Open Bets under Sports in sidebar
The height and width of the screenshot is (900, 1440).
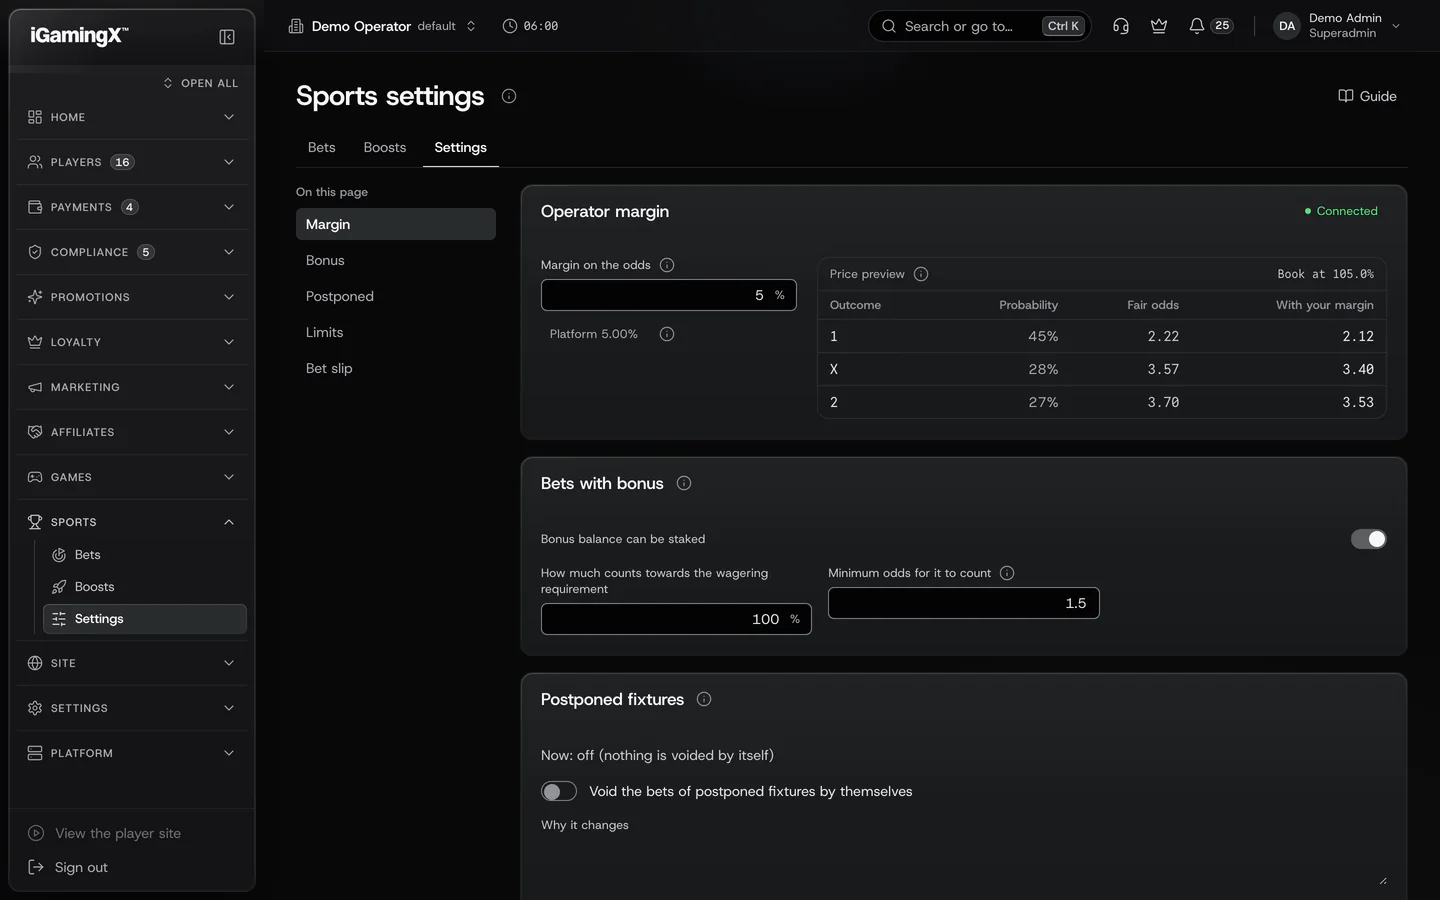(x=145, y=555)
